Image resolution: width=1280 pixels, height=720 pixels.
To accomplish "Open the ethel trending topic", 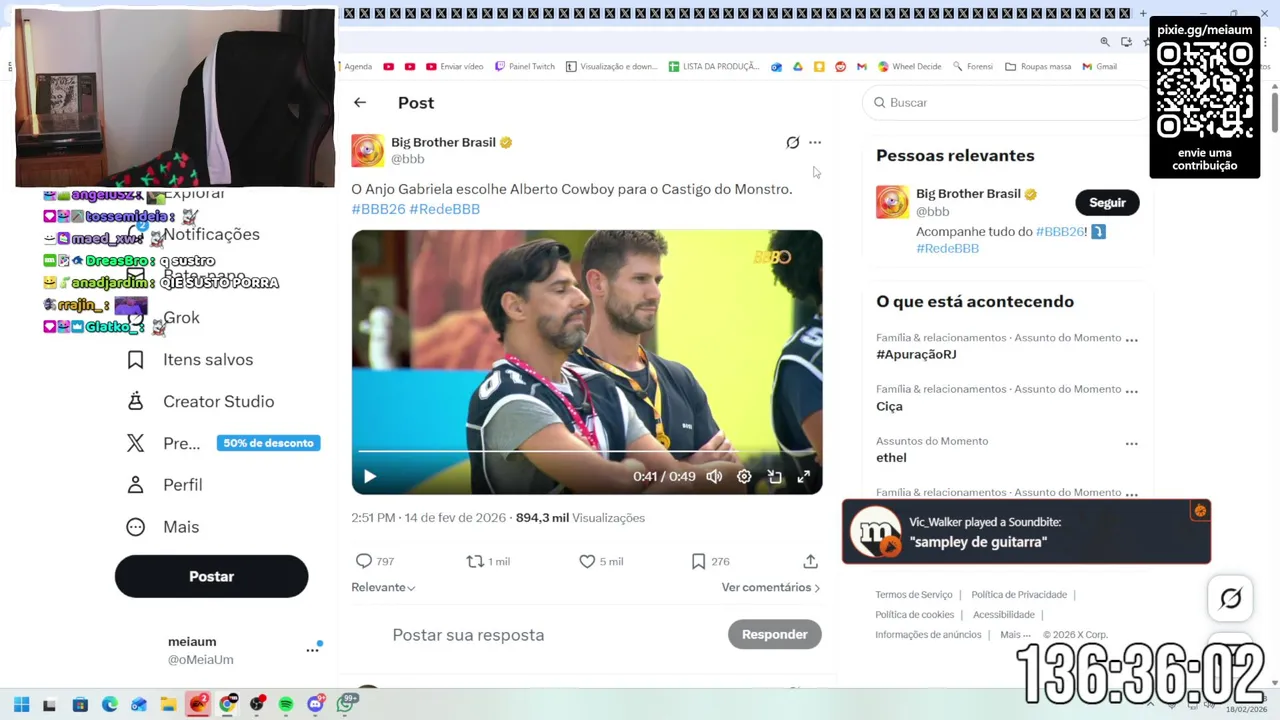I will click(x=891, y=457).
